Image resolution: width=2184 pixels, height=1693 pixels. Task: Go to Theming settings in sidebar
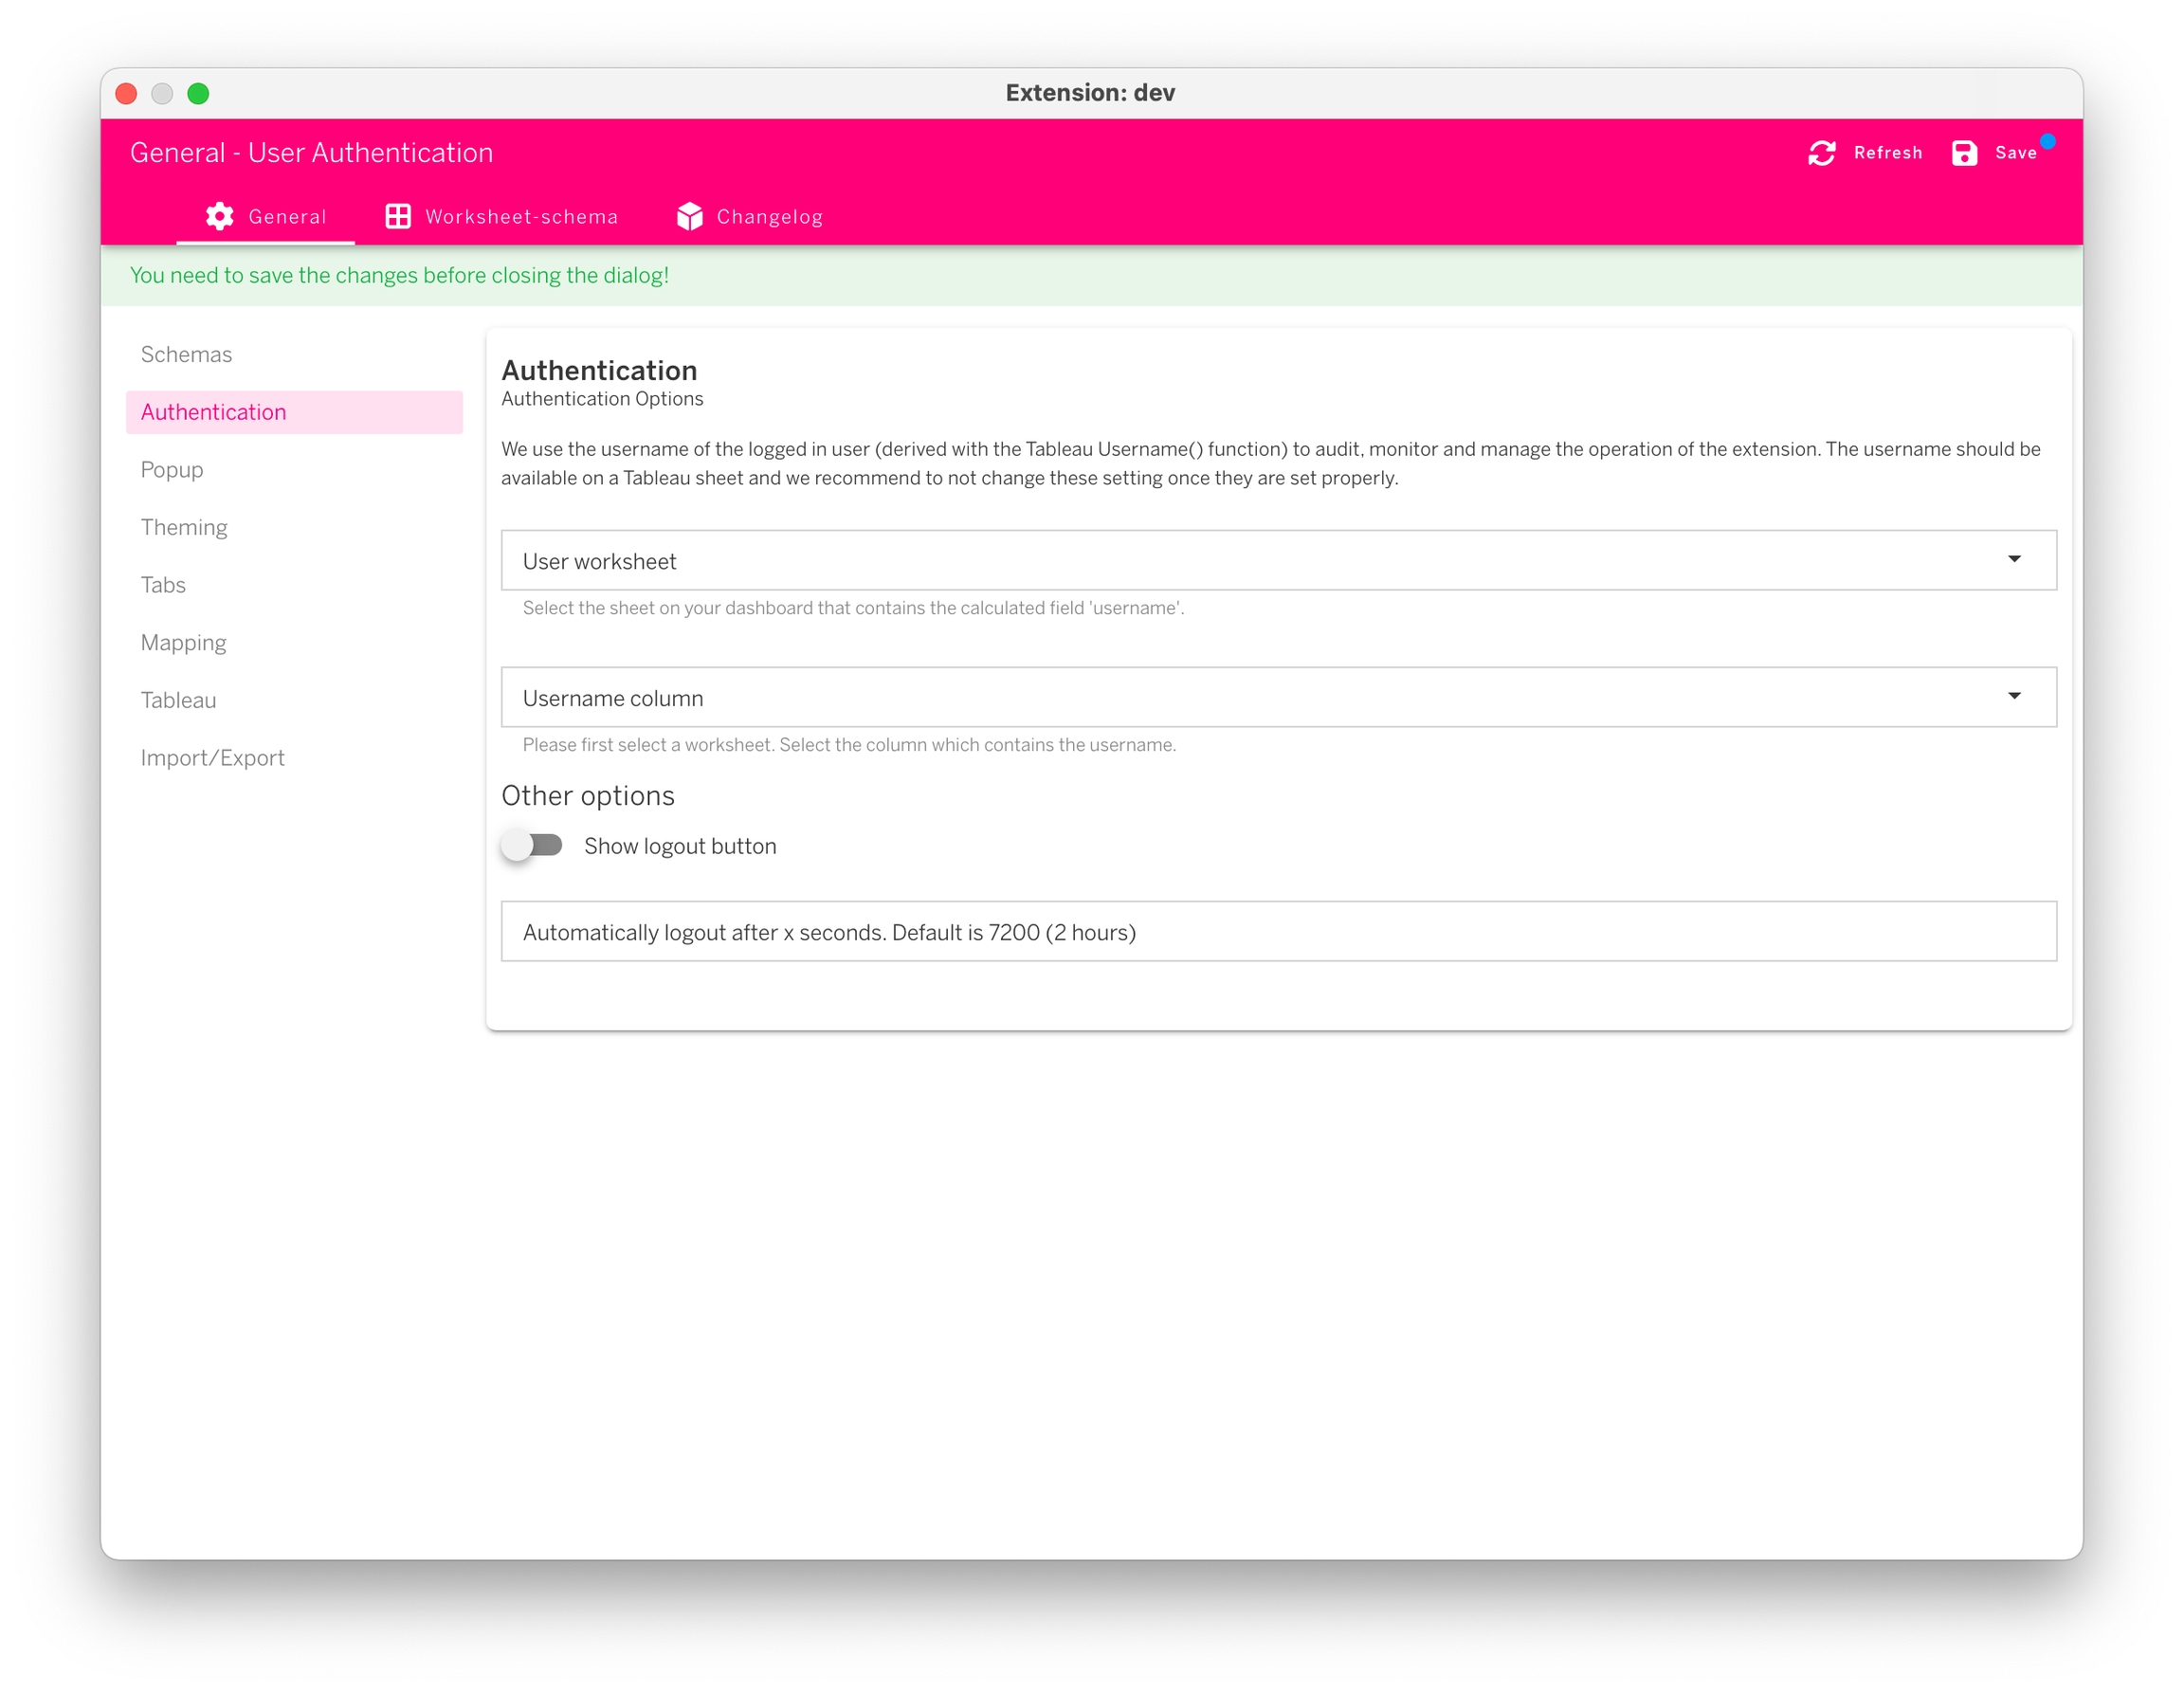click(184, 527)
